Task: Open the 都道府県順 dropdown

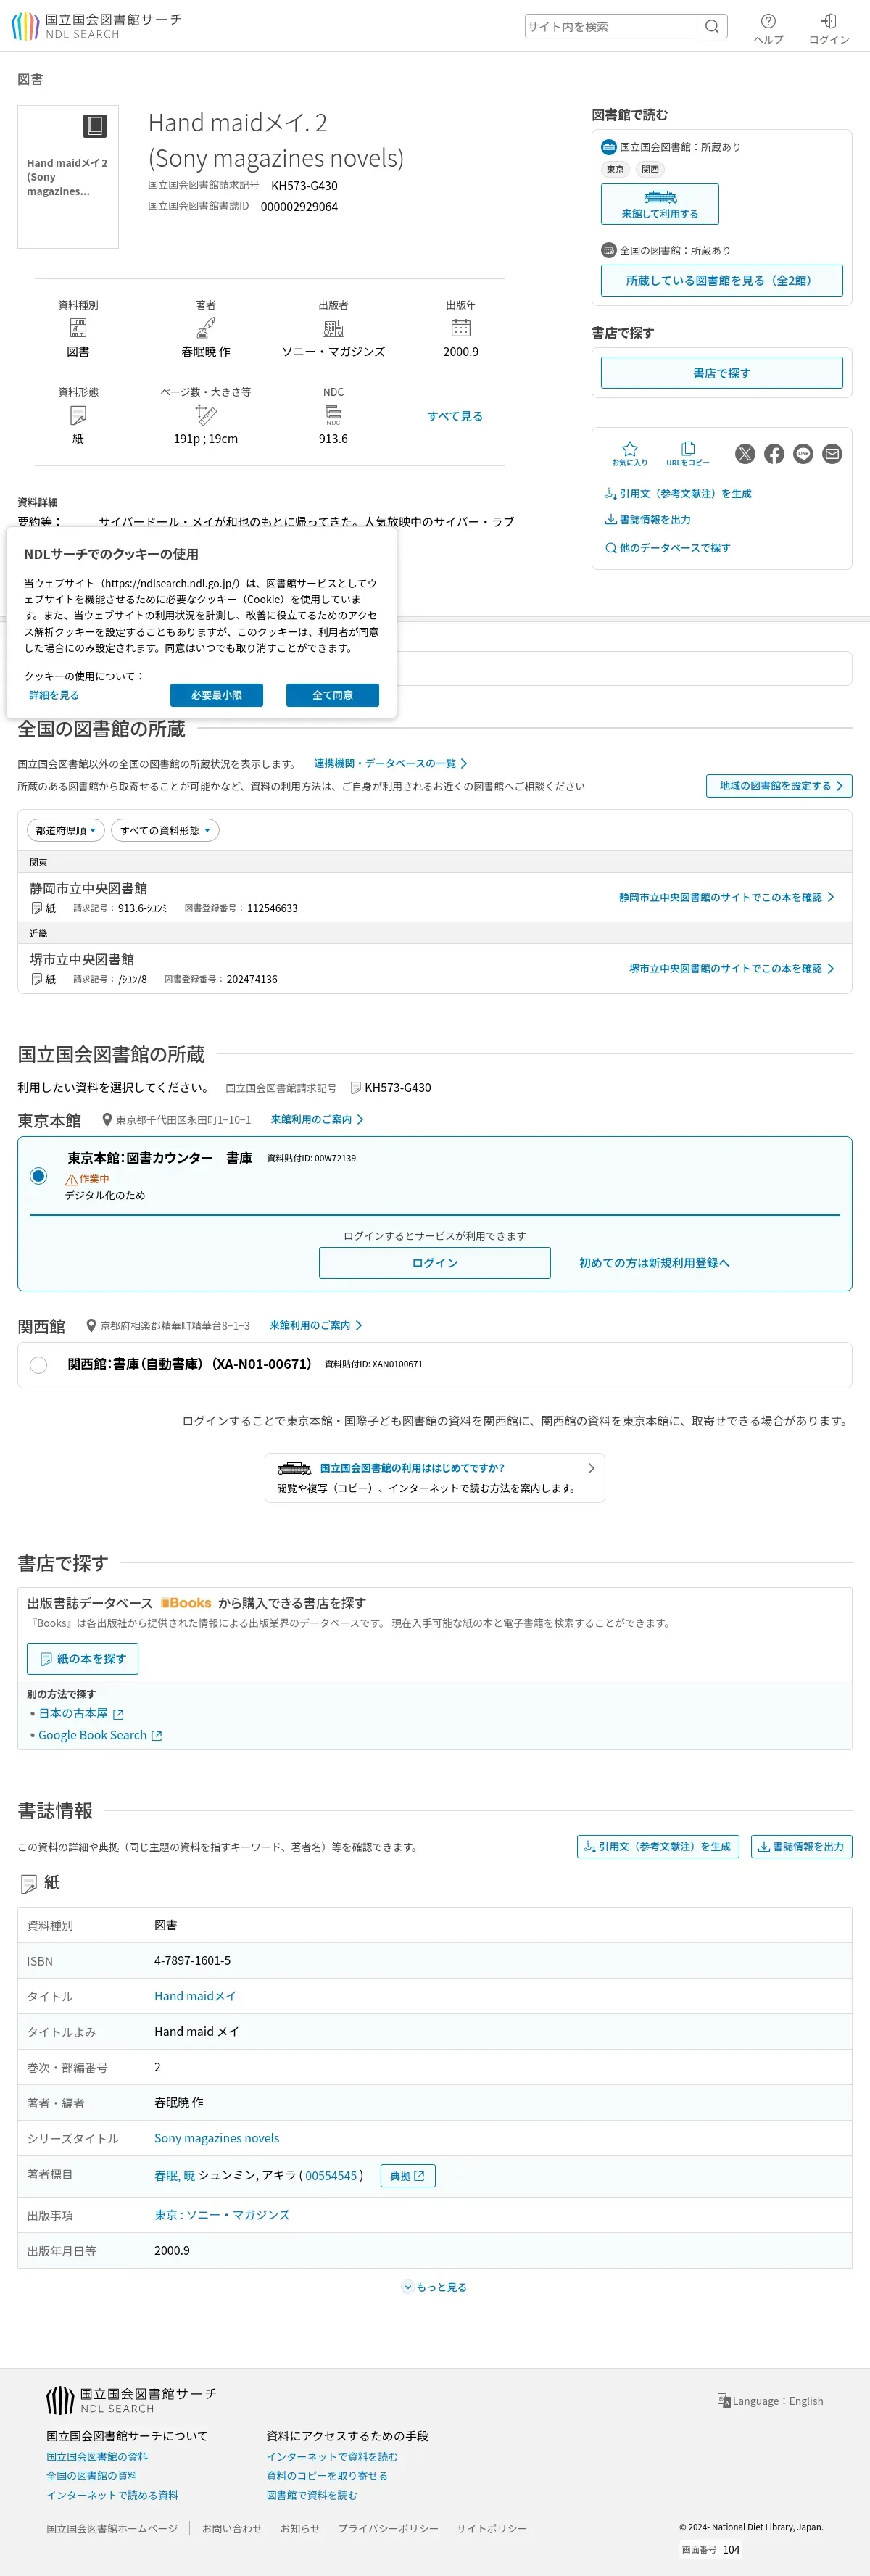Action: (x=66, y=830)
